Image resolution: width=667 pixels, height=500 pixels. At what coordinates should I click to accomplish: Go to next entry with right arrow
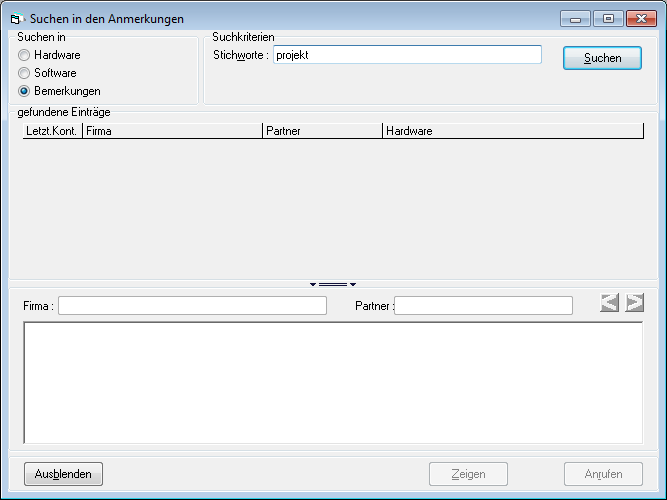635,303
